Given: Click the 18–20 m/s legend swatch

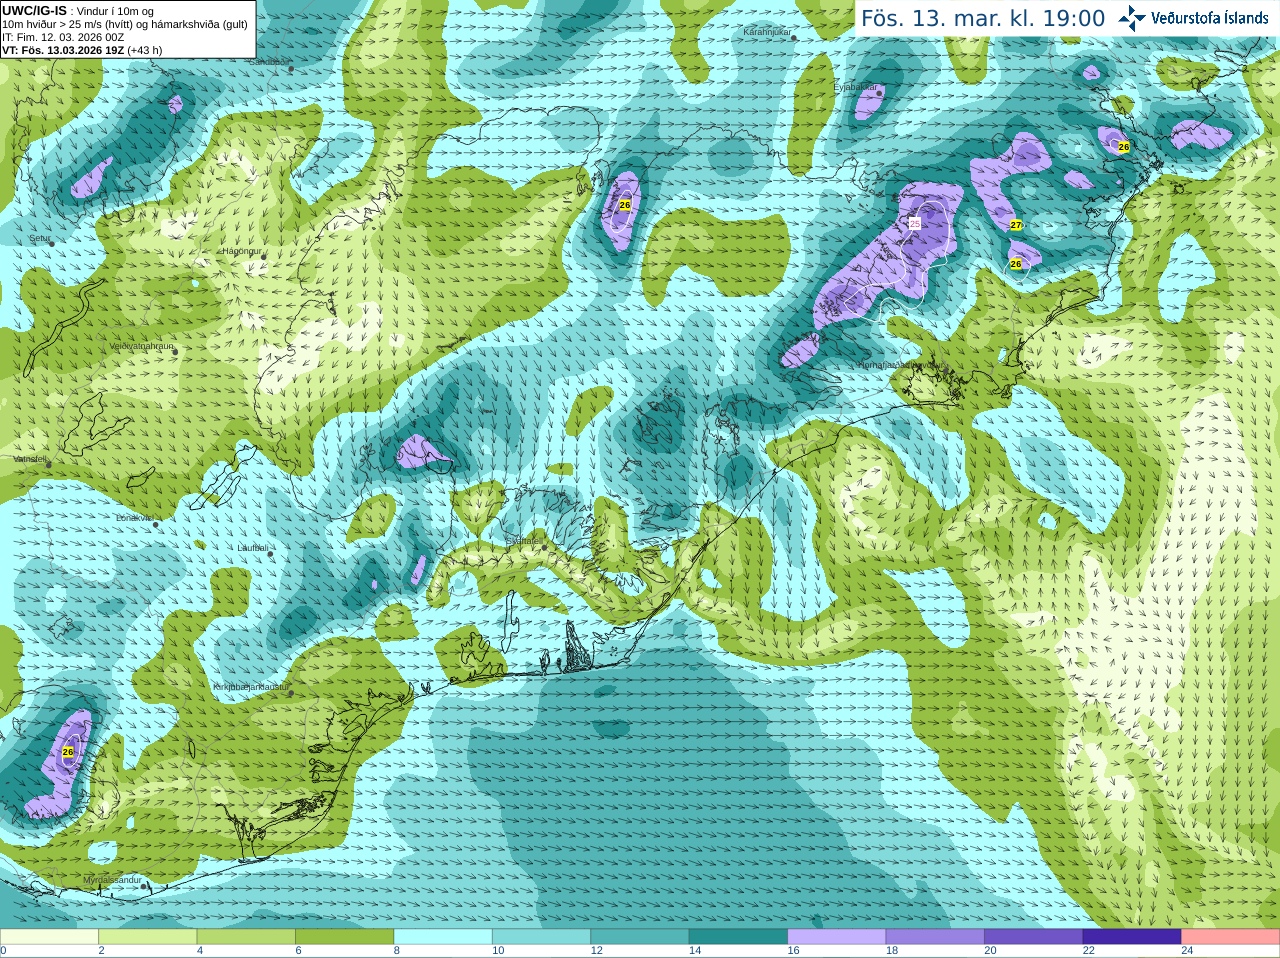Looking at the screenshot, I should click(935, 937).
